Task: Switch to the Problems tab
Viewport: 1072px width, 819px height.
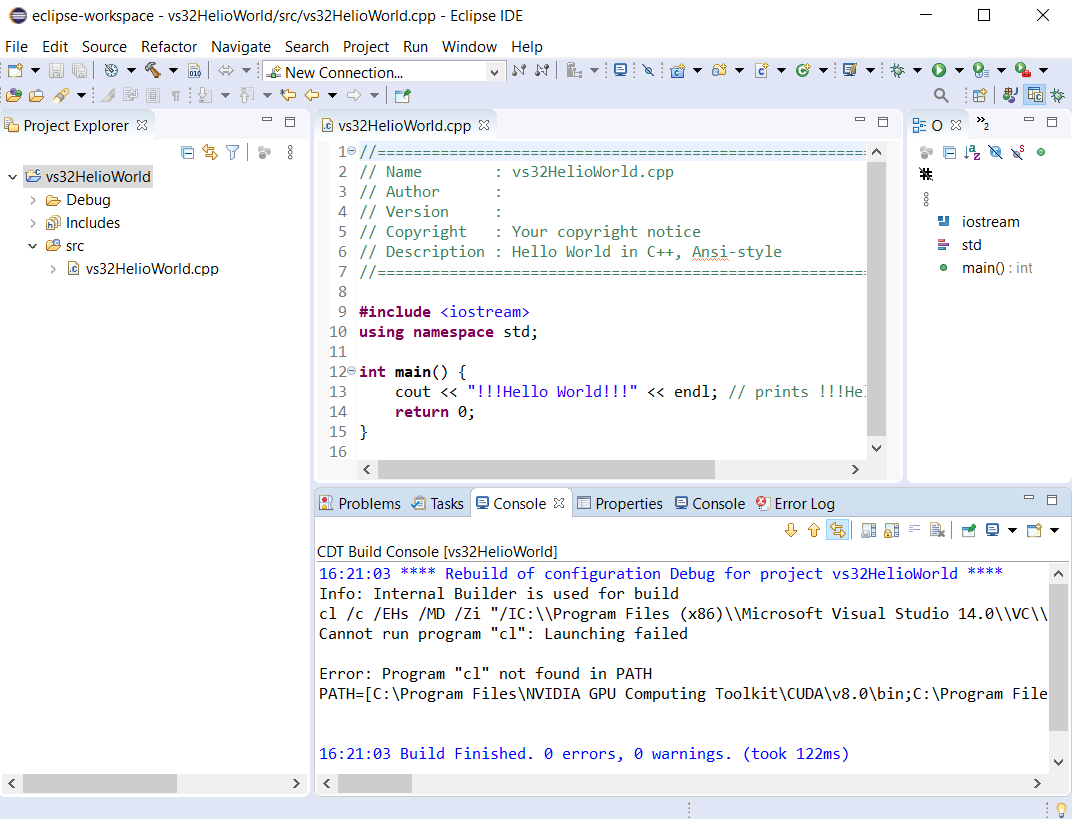Action: point(360,503)
